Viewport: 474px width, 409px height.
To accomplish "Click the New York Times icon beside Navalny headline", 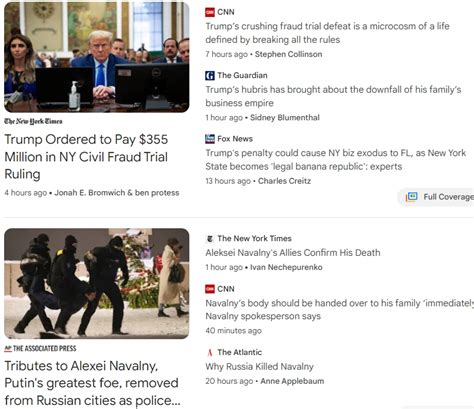I will tap(210, 239).
